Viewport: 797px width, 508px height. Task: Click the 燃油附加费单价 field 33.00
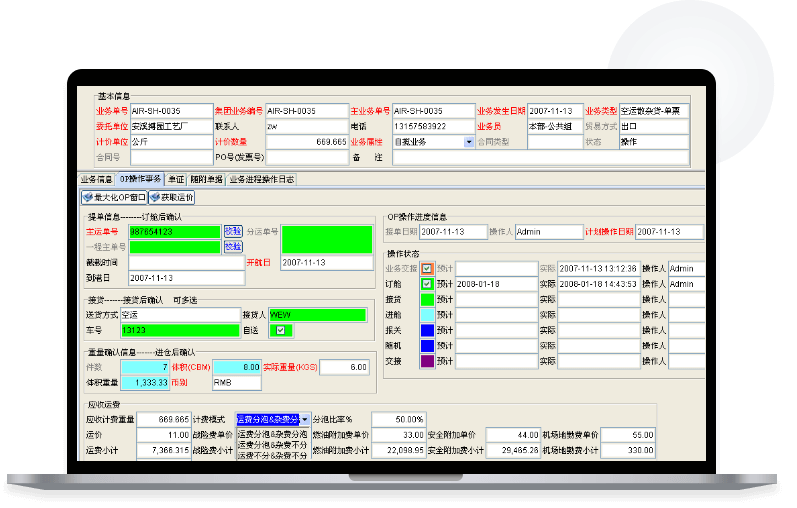point(398,435)
